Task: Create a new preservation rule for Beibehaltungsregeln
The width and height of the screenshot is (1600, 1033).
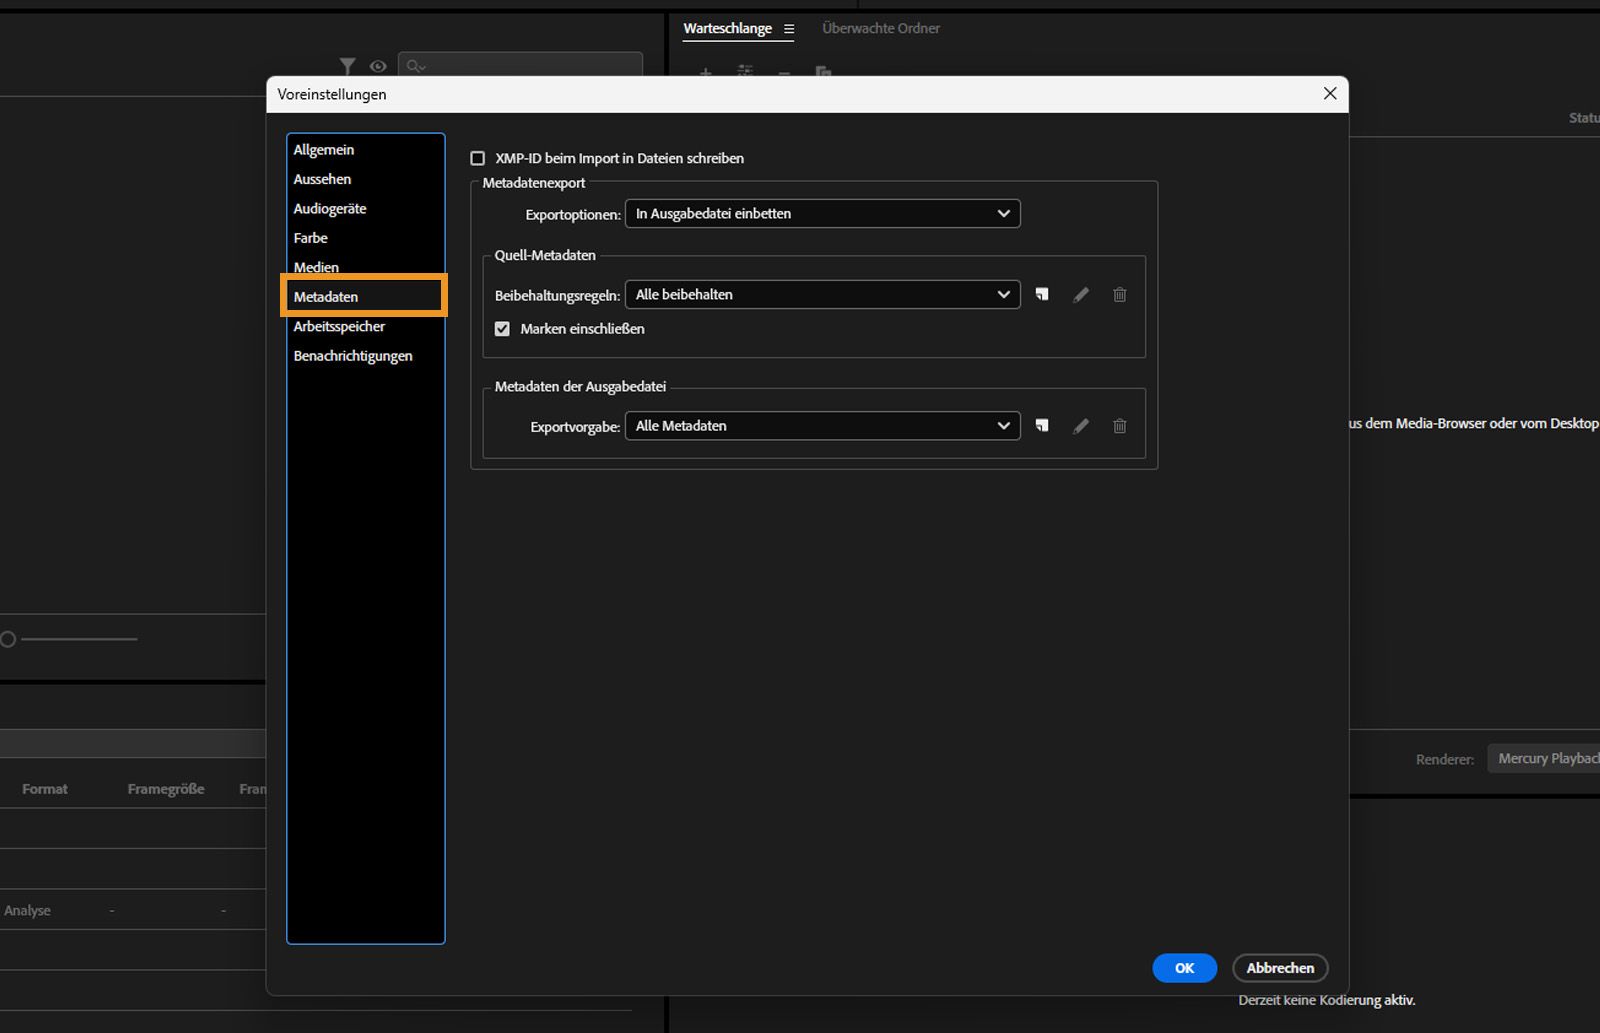Action: click(x=1042, y=295)
